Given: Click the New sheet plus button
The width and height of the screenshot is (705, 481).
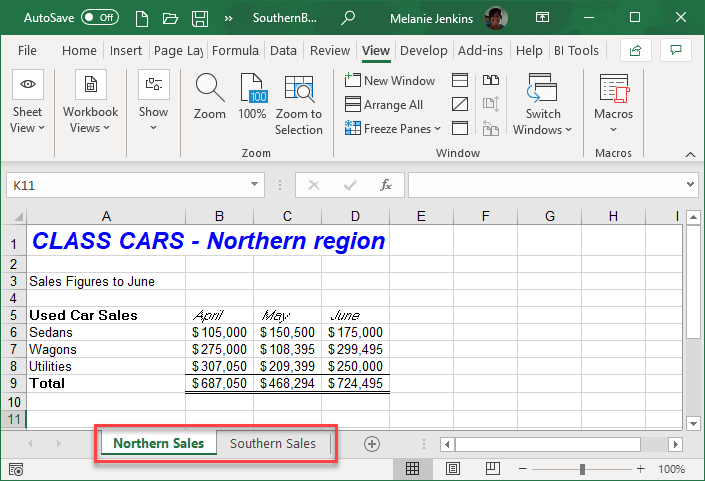Looking at the screenshot, I should pyautogui.click(x=372, y=444).
